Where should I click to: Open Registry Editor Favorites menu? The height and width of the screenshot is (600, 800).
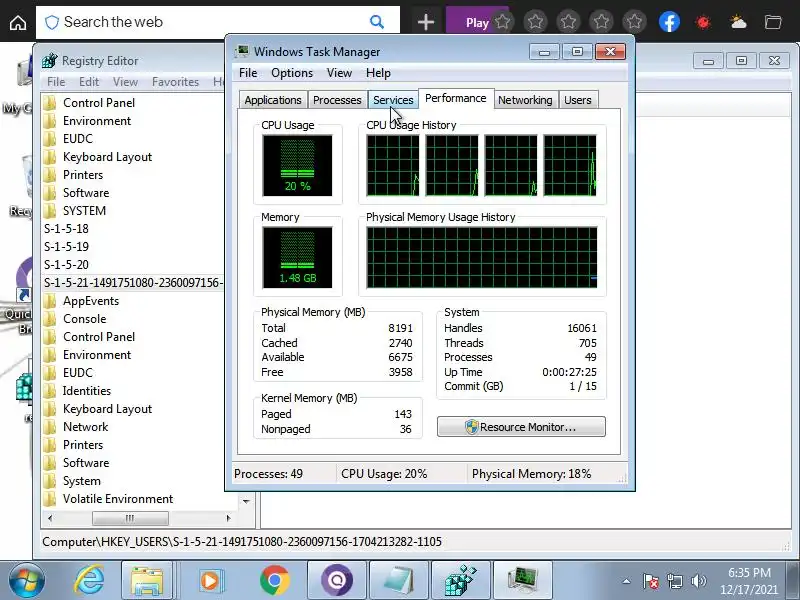[176, 82]
